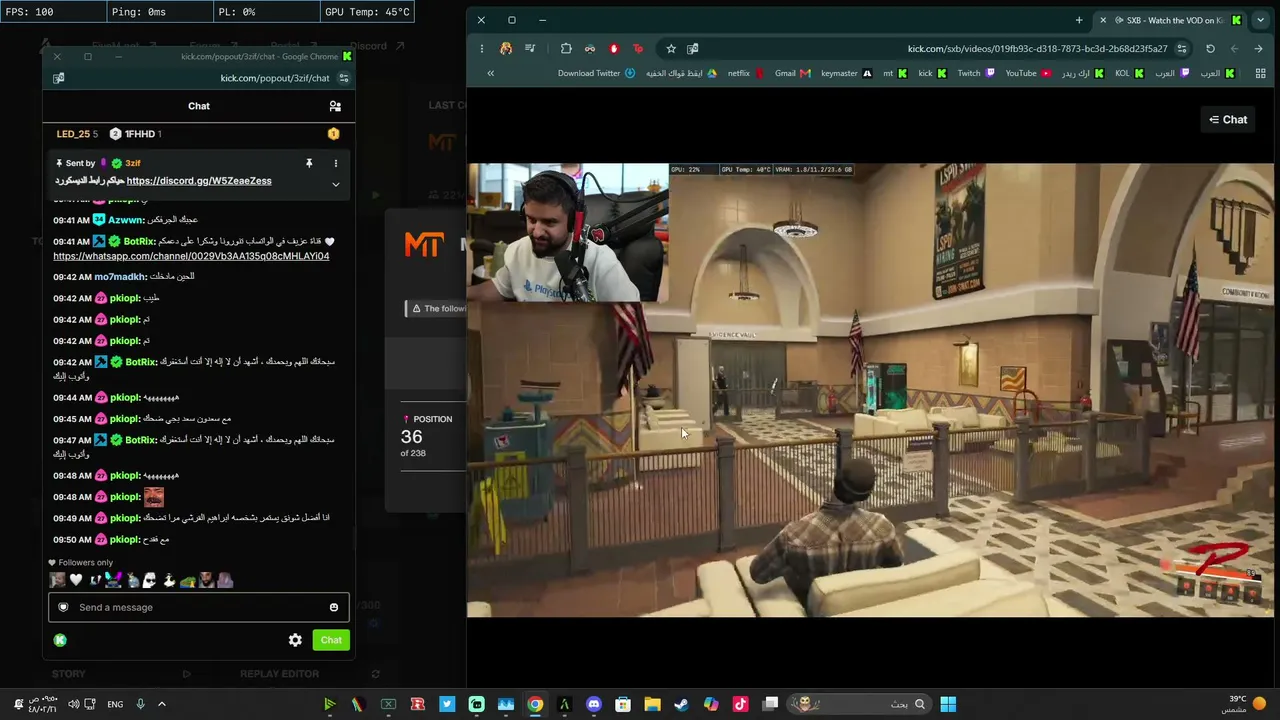Open the emoji picker in message box

tap(334, 607)
